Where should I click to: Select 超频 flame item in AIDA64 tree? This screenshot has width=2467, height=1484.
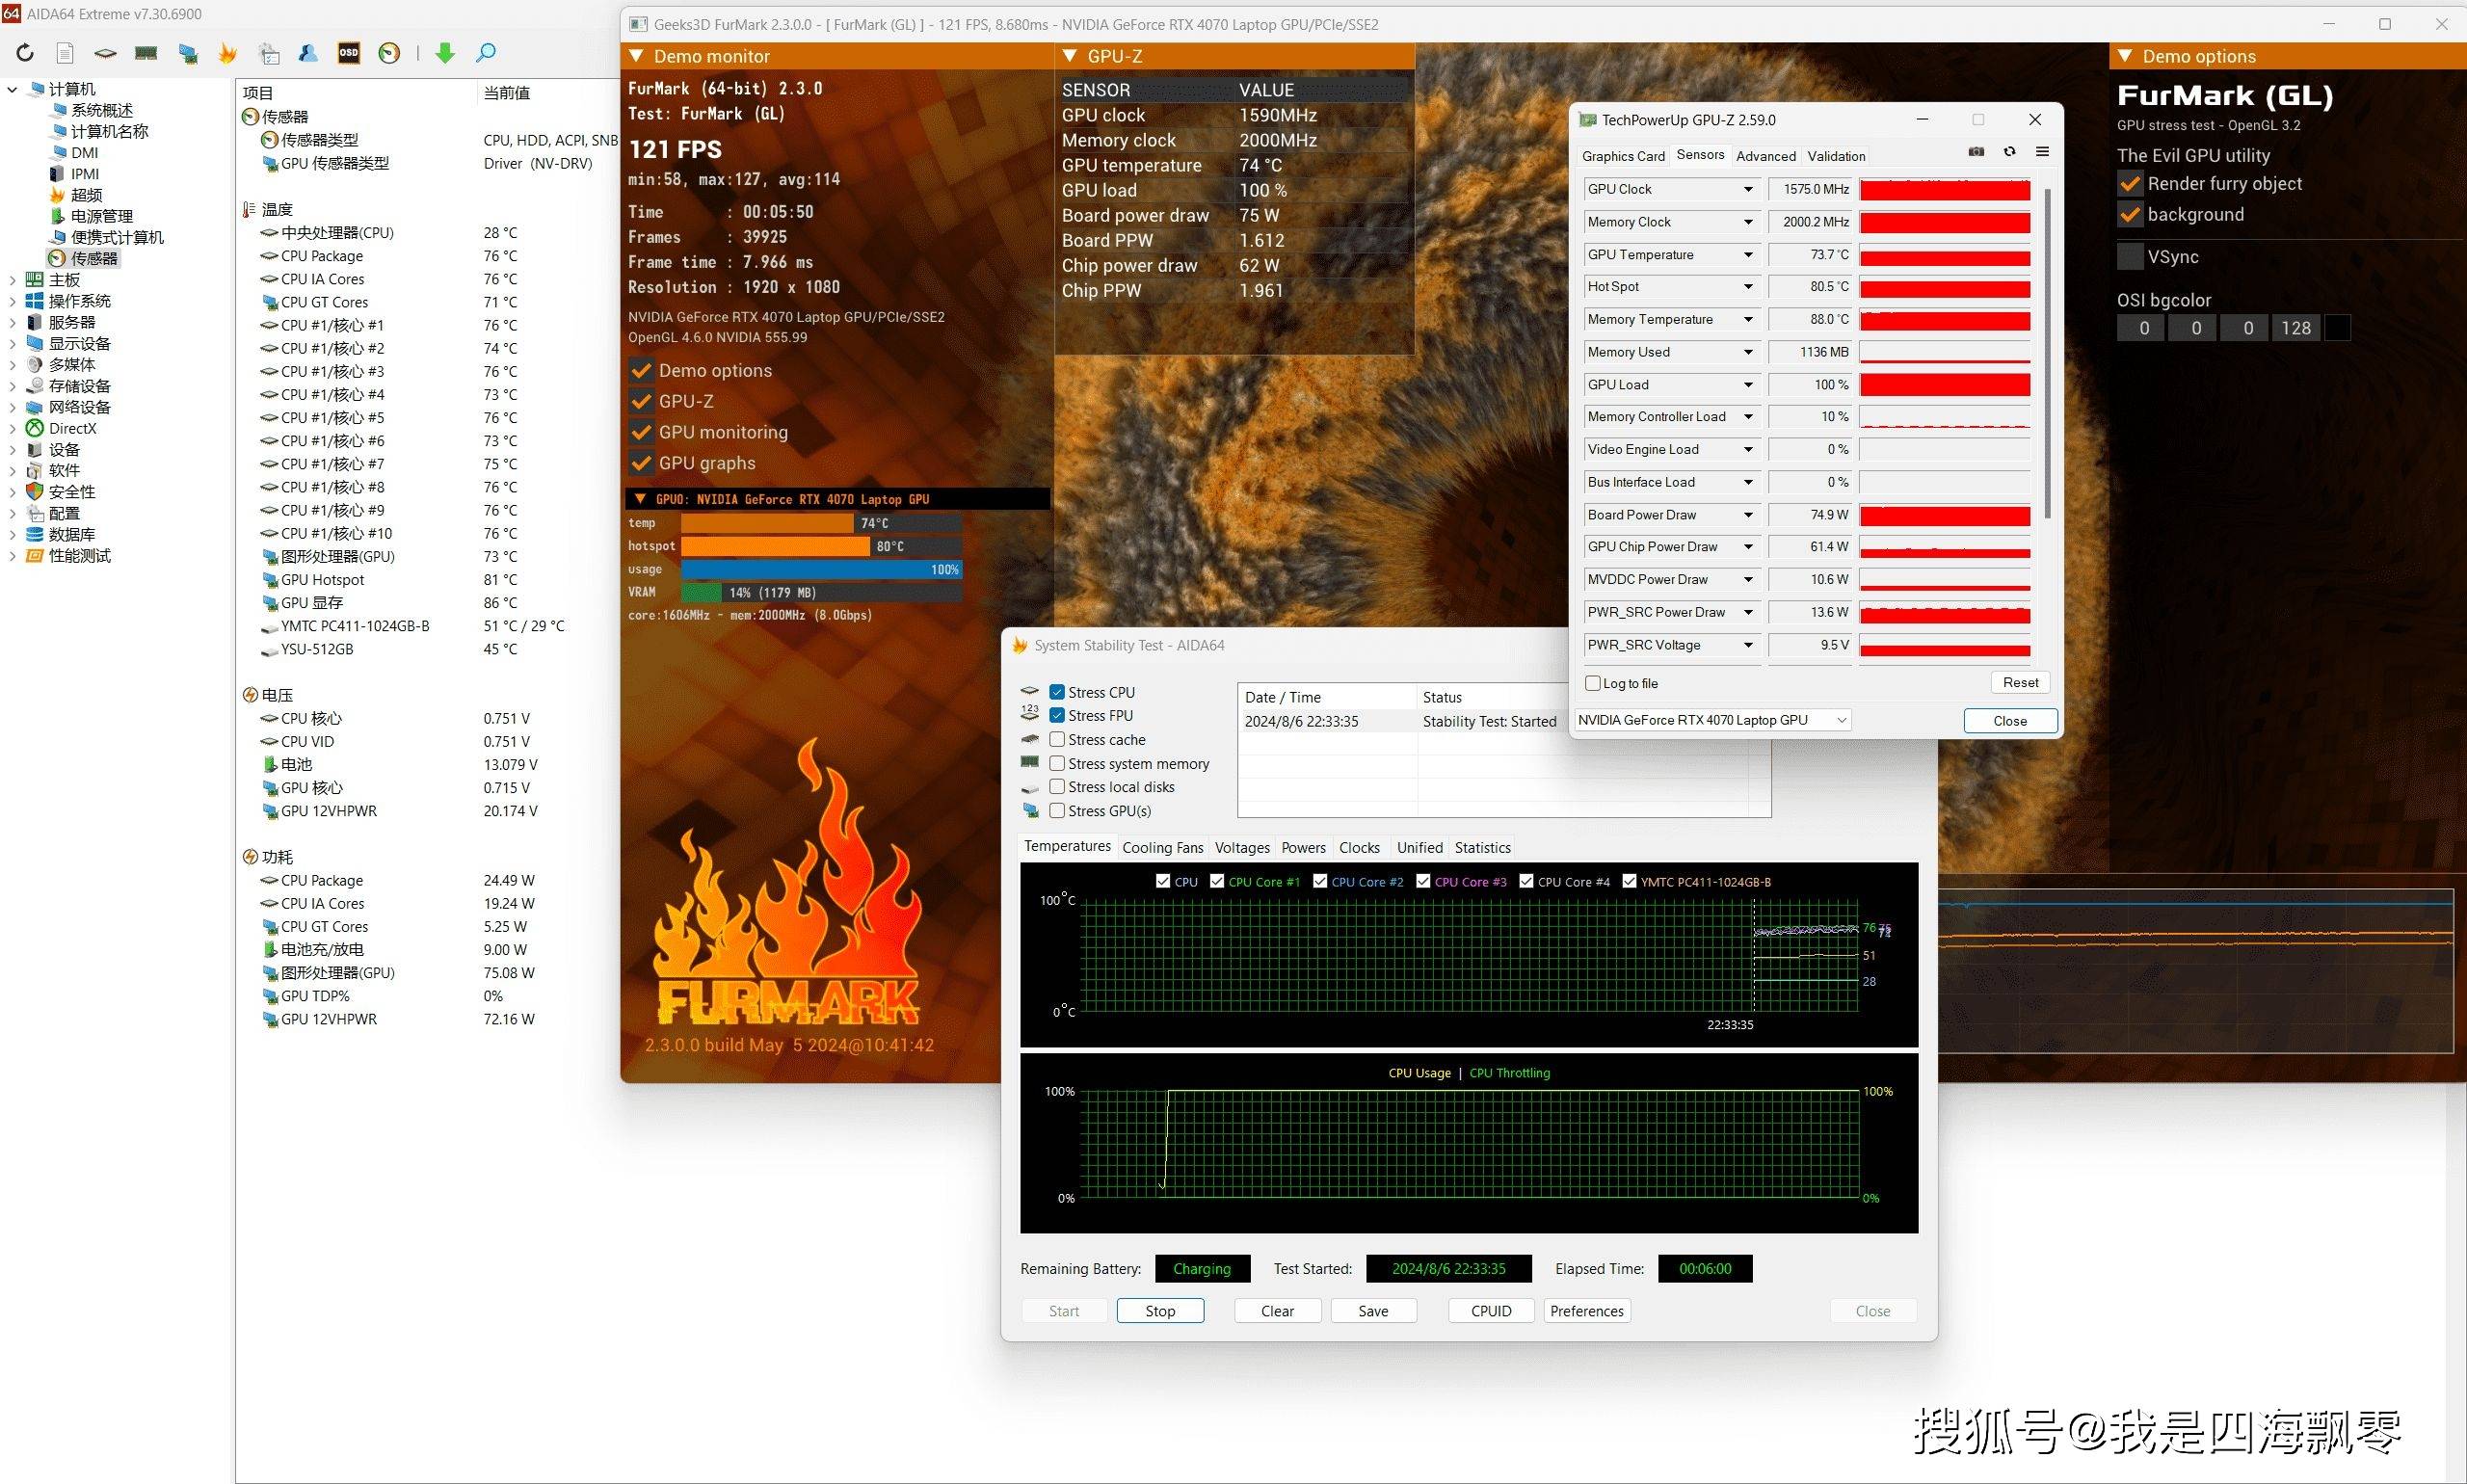click(x=76, y=195)
